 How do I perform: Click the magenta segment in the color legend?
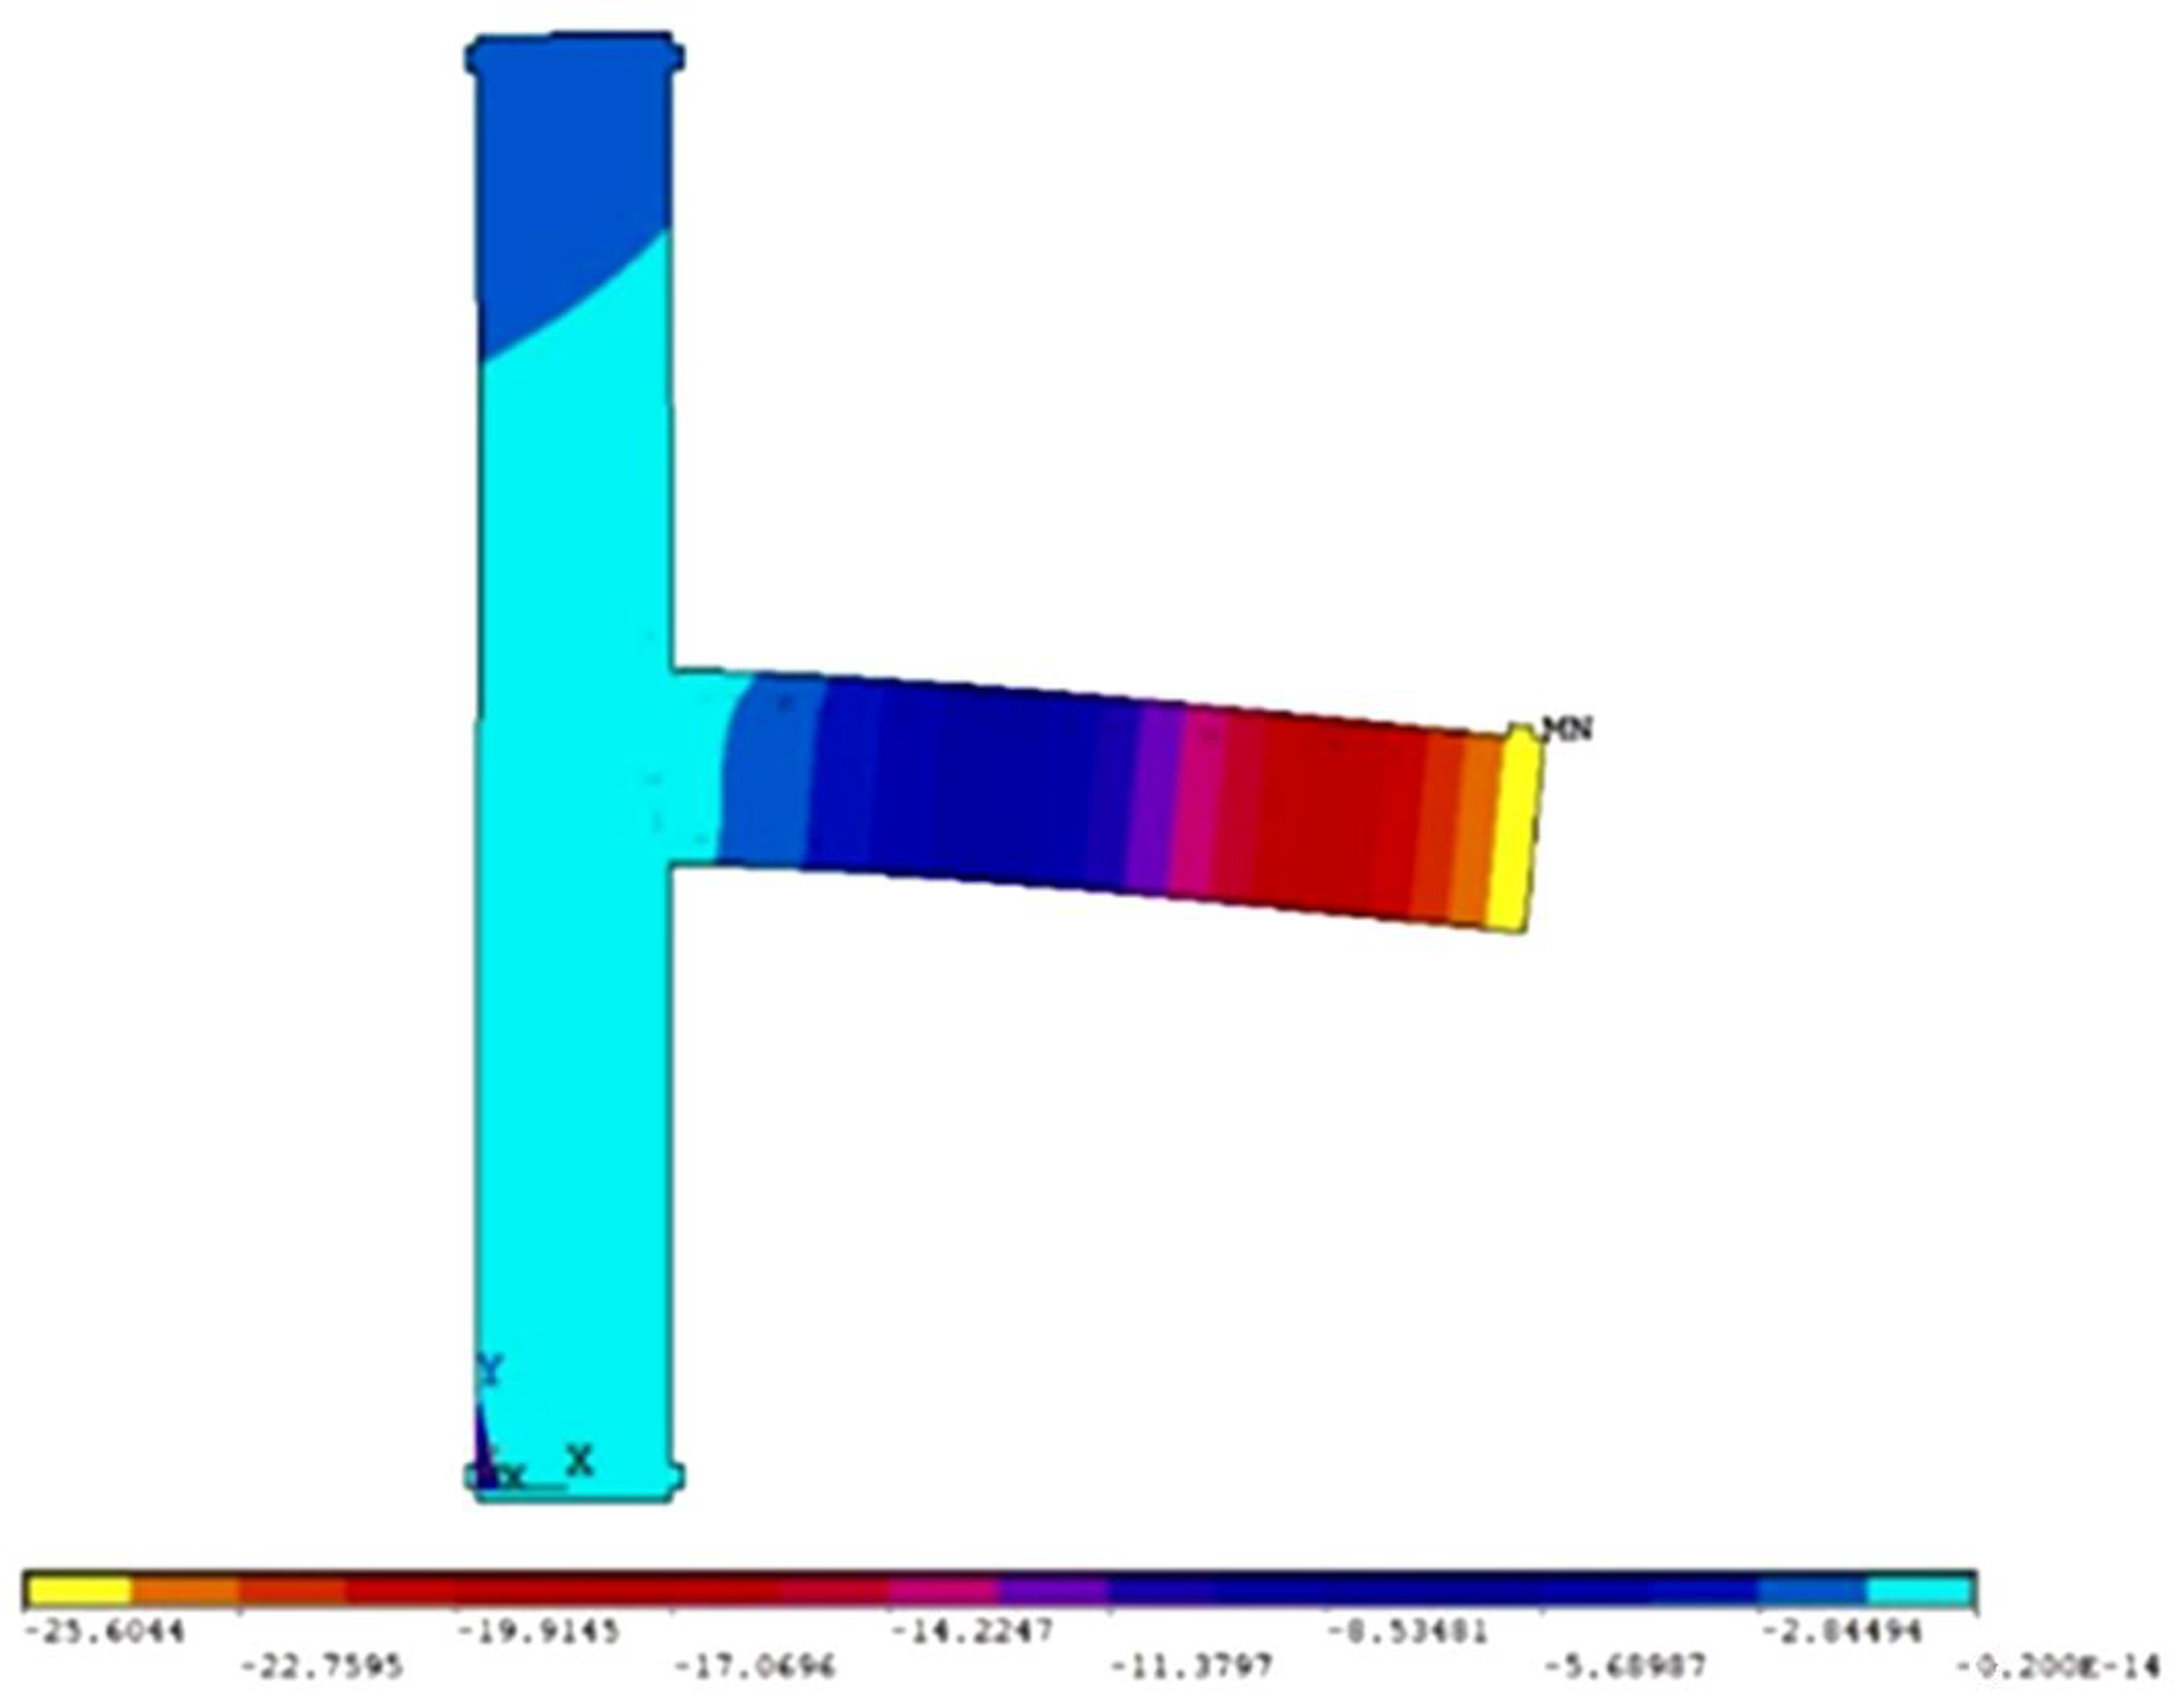pos(943,1590)
